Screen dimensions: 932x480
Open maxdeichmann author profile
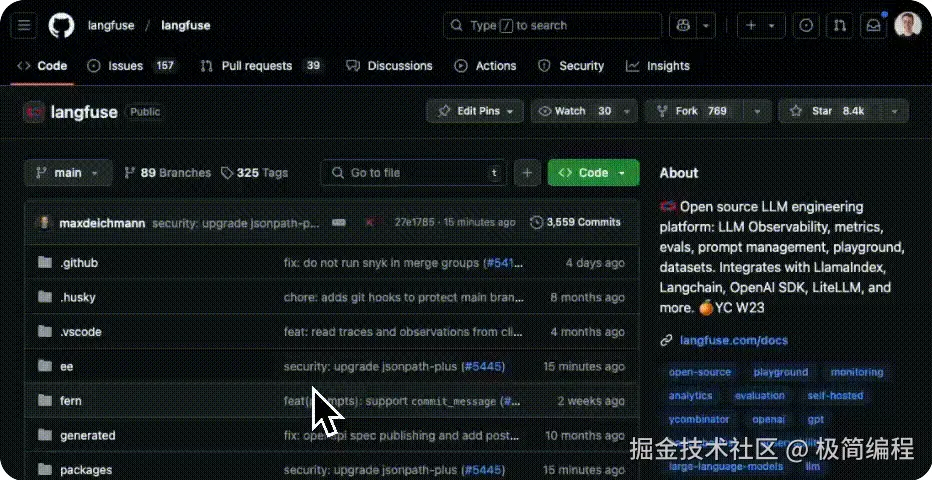pos(102,223)
